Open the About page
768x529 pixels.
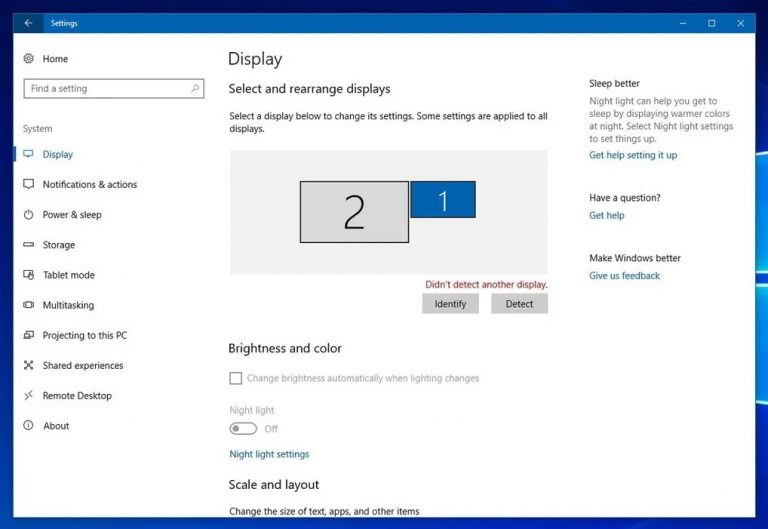point(56,426)
